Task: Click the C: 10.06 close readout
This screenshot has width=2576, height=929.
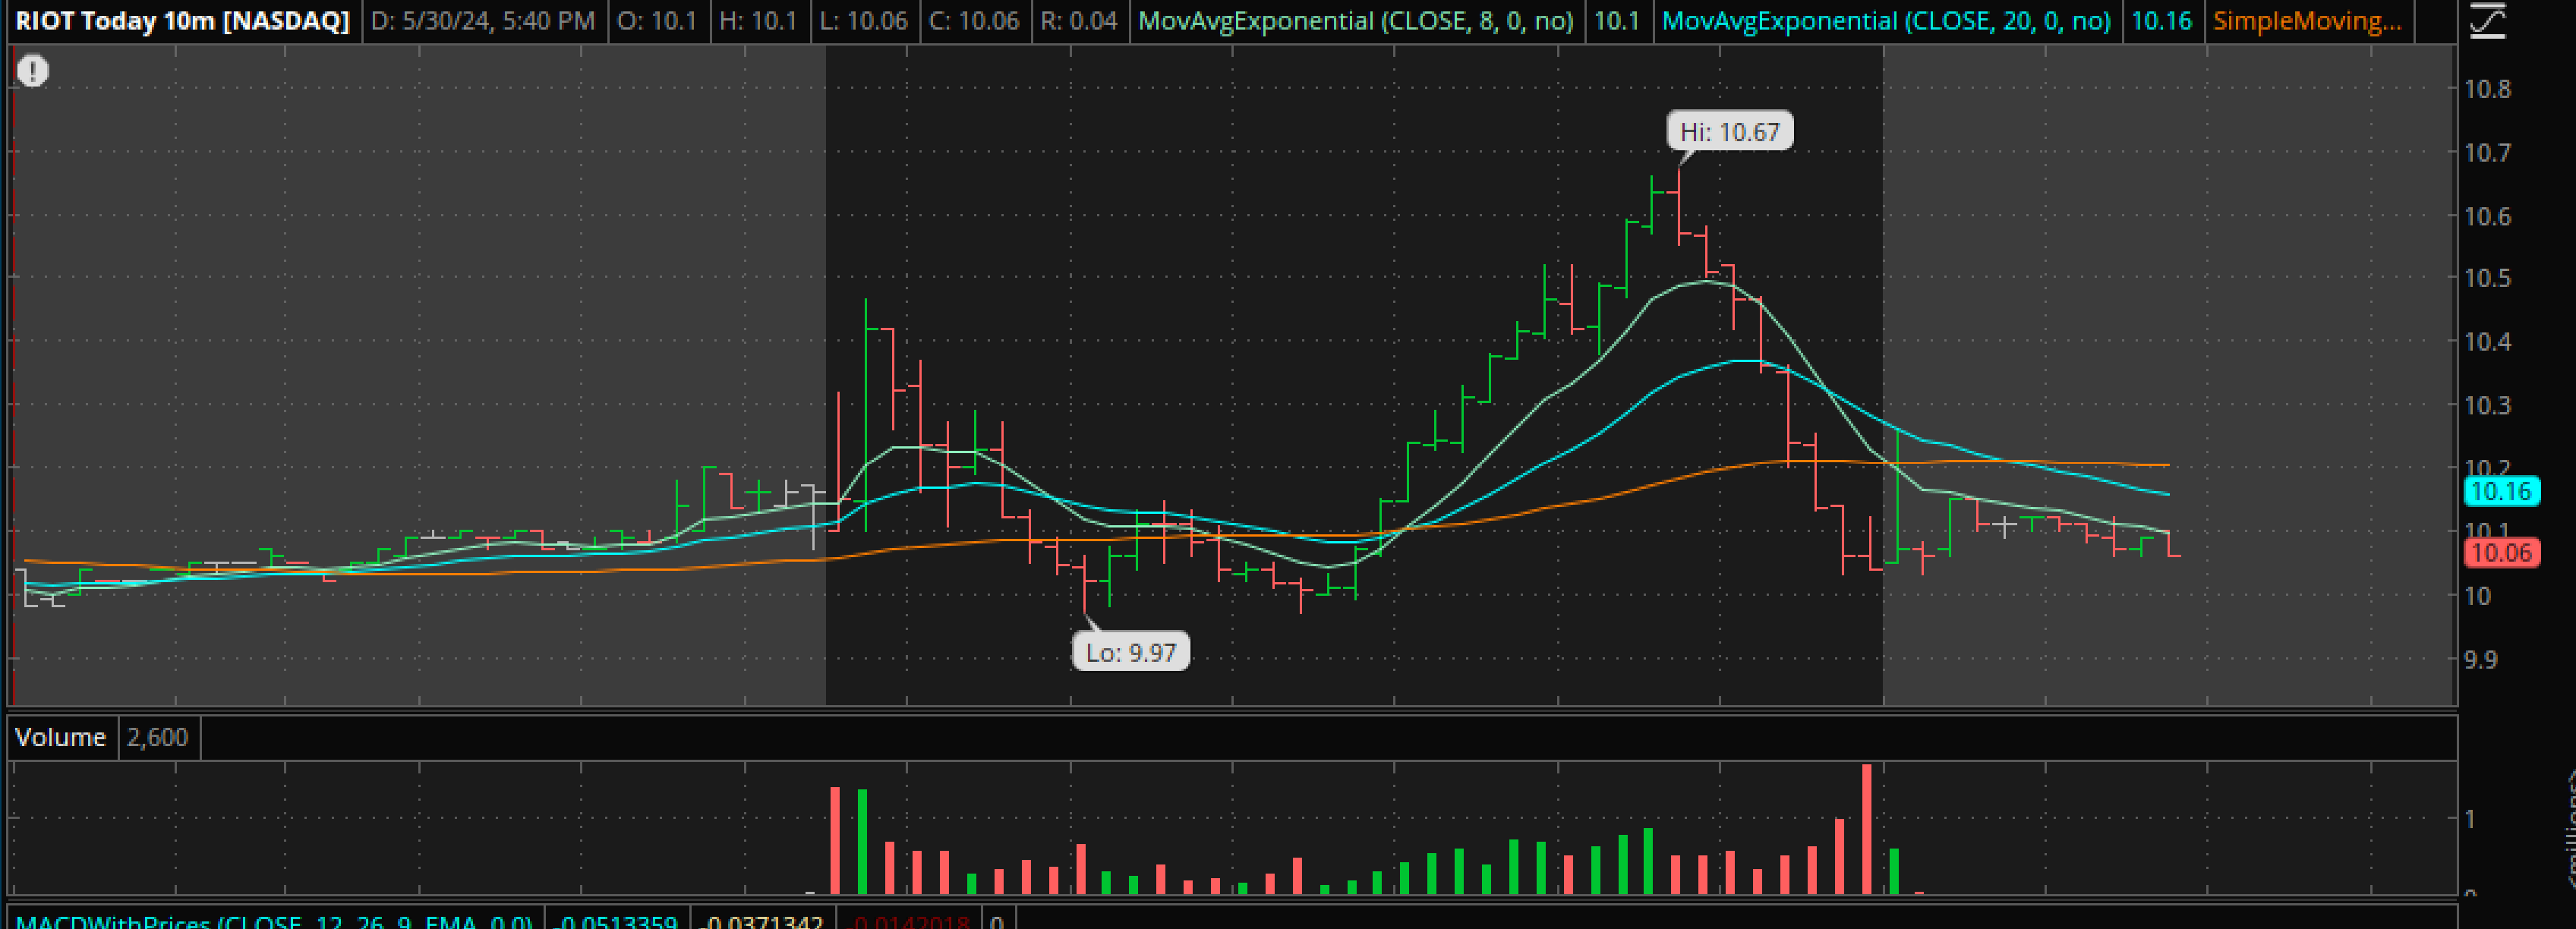Action: [x=974, y=21]
